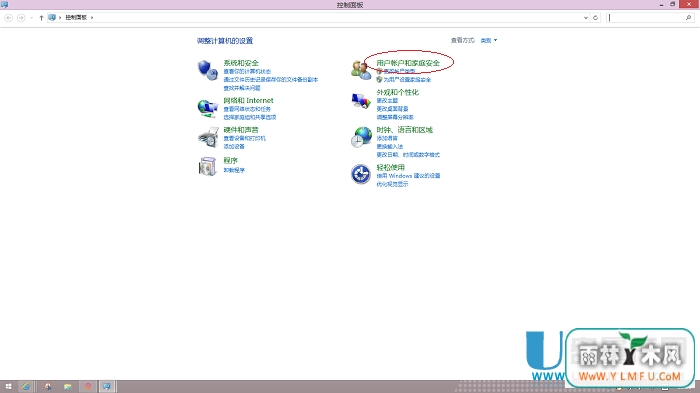
Task: Click 更改桌面背景 link
Action: [392, 109]
